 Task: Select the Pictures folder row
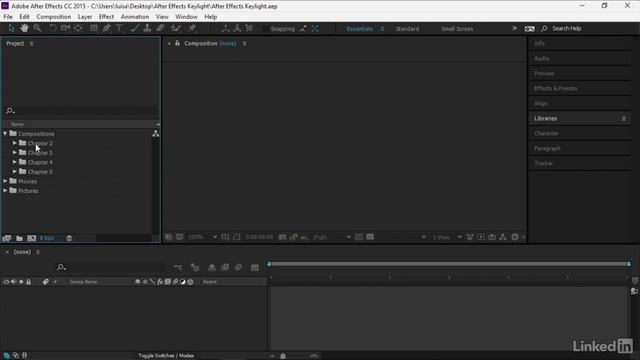[x=77, y=191]
